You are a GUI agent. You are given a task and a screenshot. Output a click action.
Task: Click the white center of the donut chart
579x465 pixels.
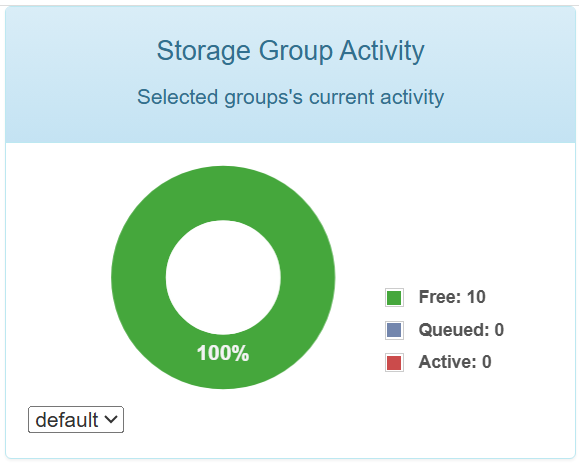point(223,277)
